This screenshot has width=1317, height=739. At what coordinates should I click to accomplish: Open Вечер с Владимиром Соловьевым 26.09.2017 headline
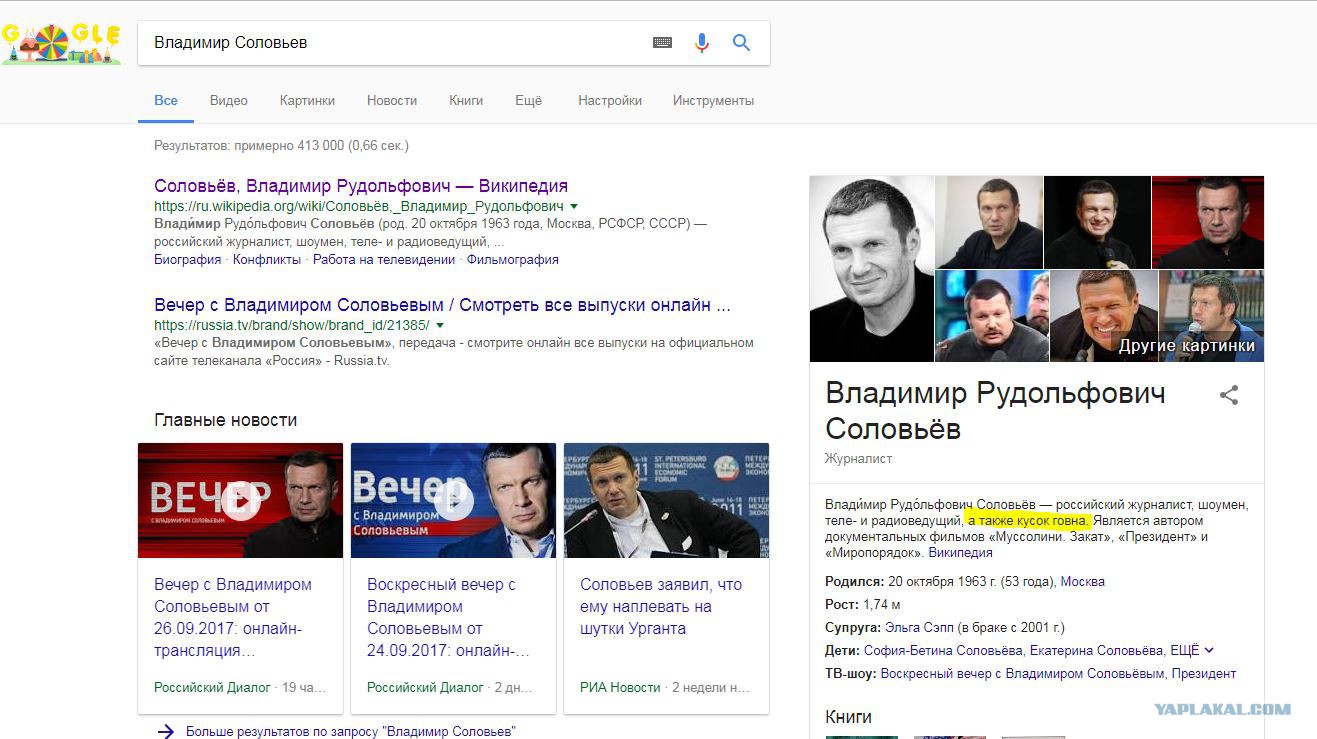point(233,617)
